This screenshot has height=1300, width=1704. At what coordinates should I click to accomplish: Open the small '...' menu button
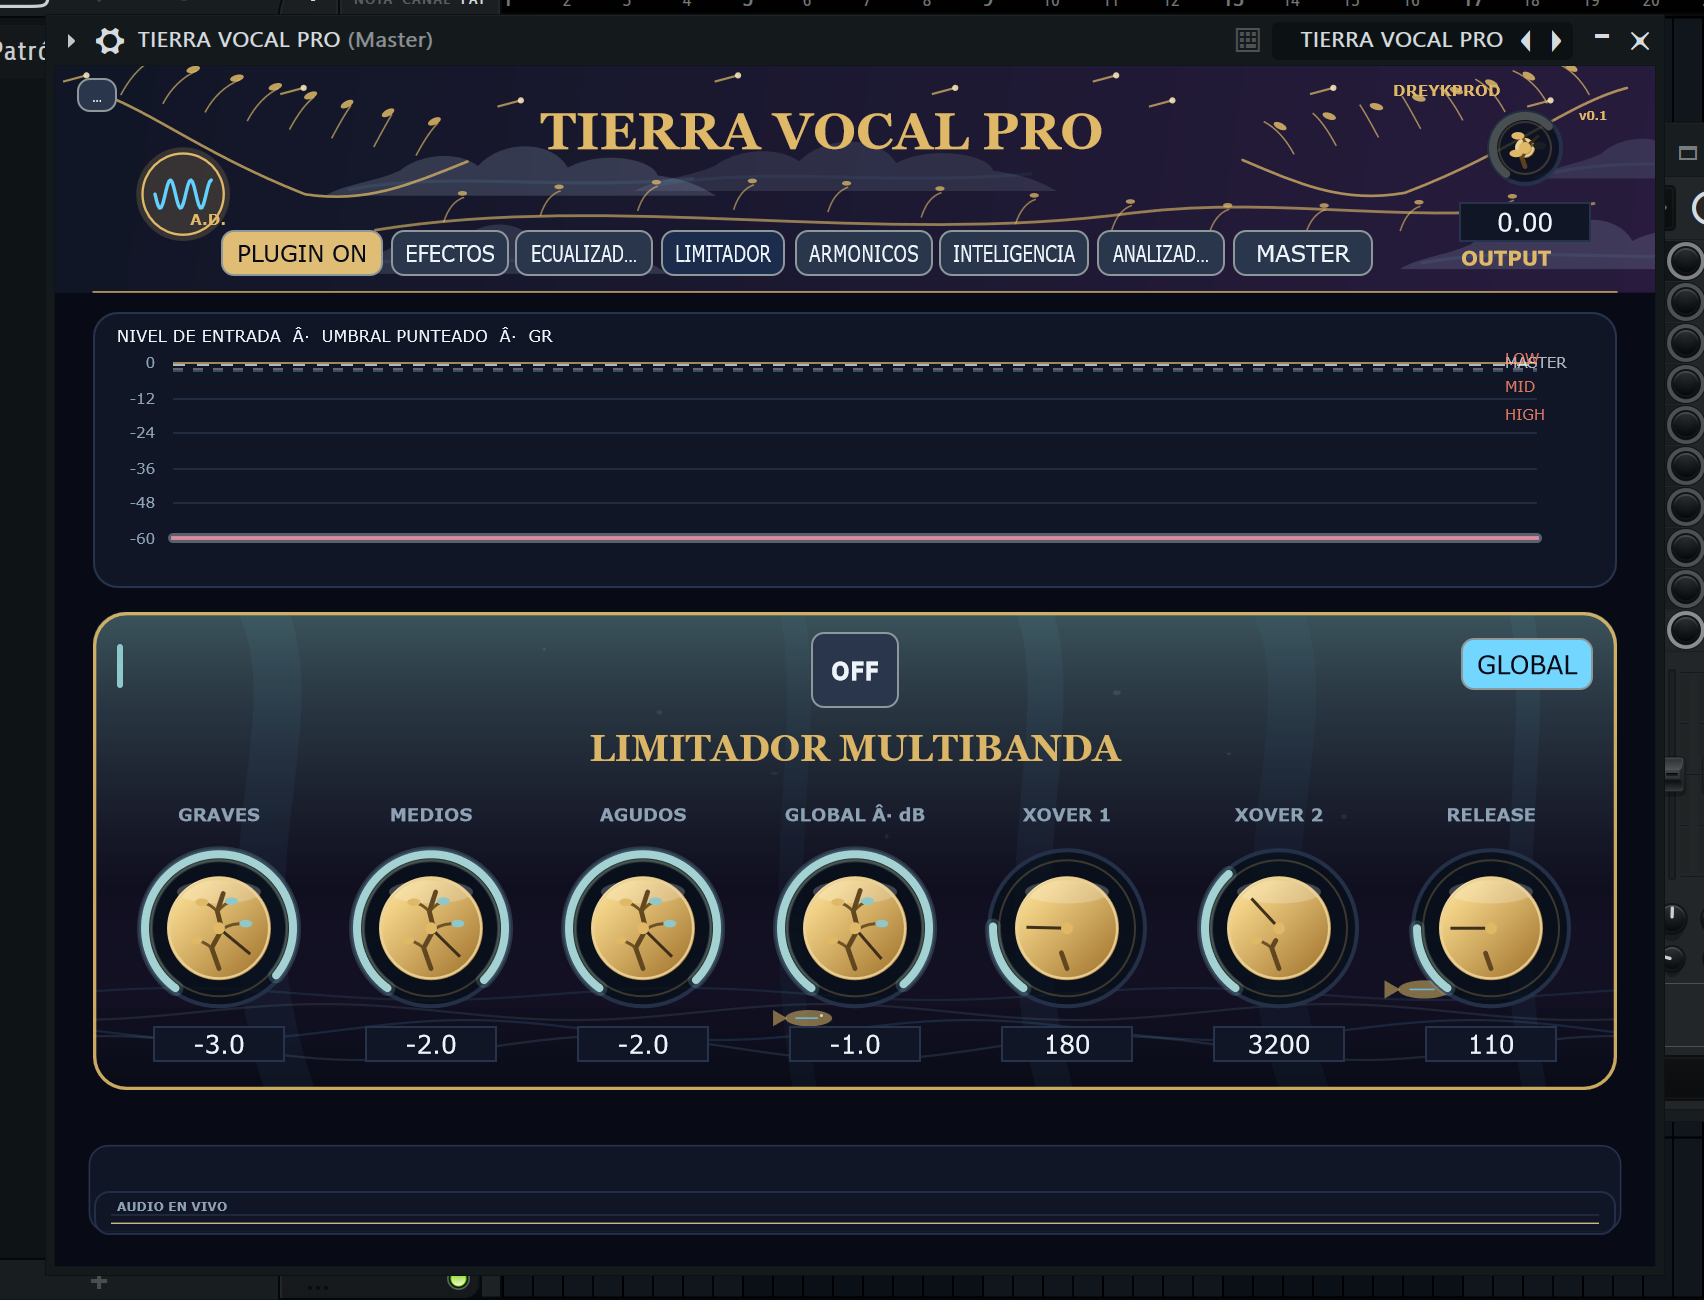pos(97,96)
